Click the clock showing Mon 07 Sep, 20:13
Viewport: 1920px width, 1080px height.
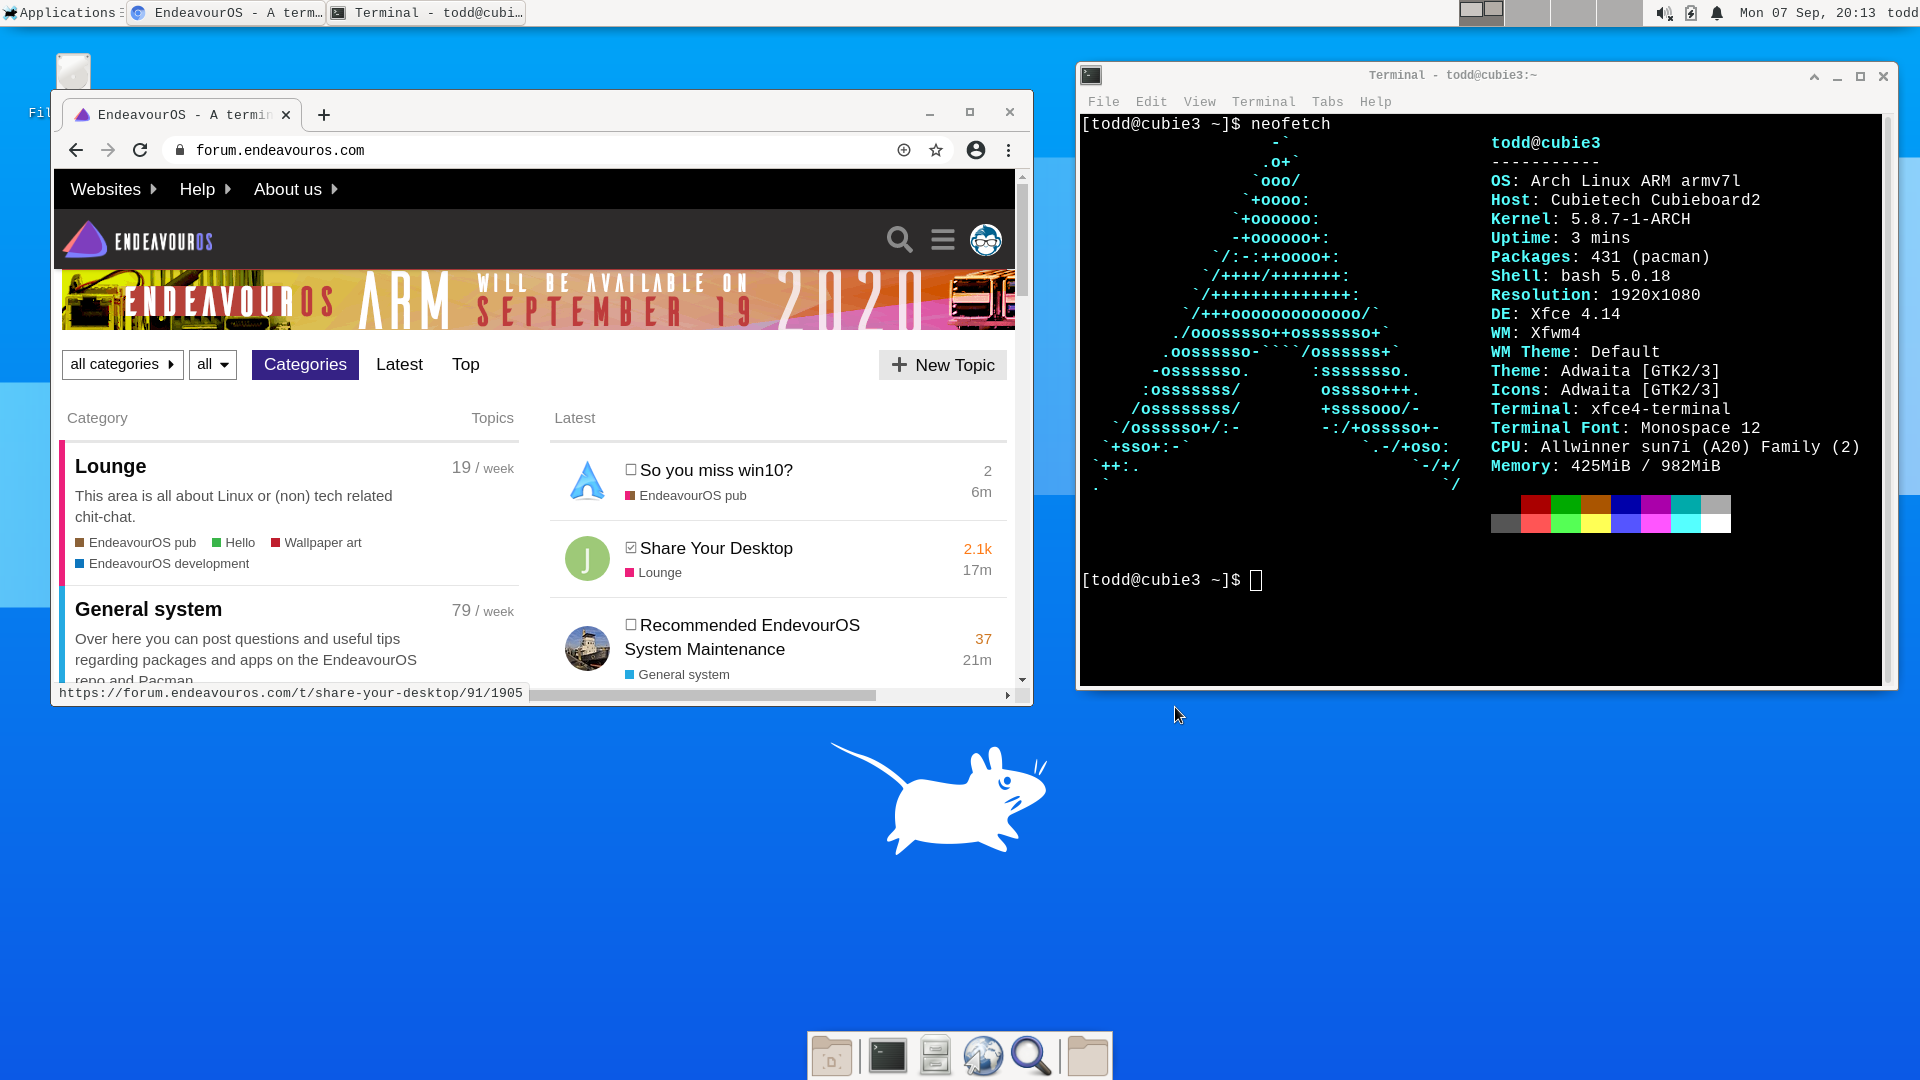click(1807, 13)
